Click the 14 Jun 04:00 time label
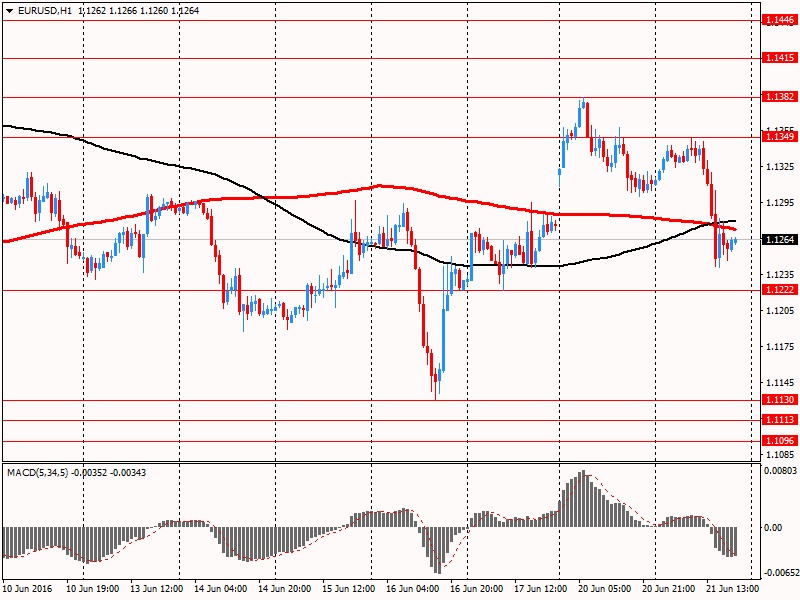The image size is (800, 600). click(x=221, y=588)
